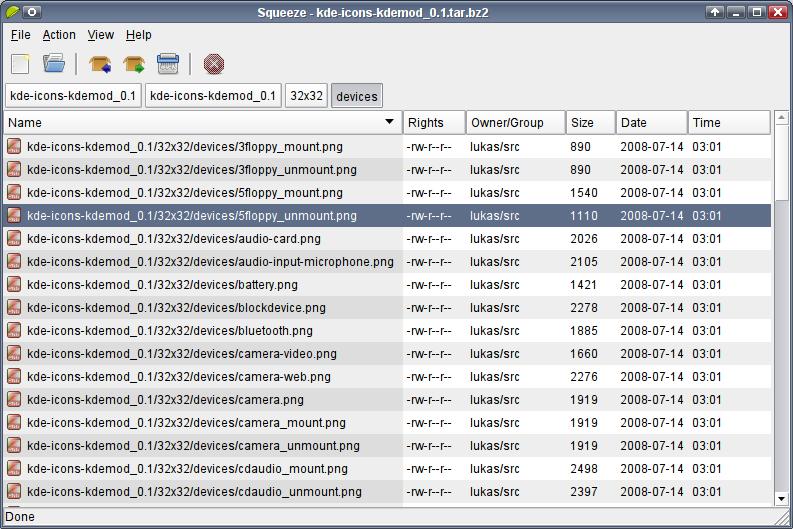Open the Action menu
The image size is (793, 529).
[59, 35]
